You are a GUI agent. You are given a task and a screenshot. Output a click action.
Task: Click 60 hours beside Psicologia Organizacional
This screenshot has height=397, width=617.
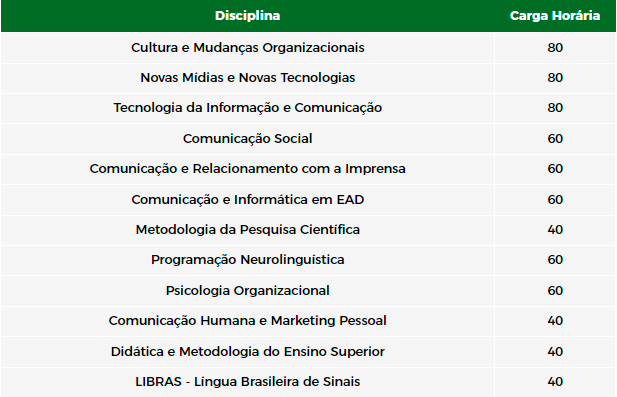pyautogui.click(x=555, y=290)
